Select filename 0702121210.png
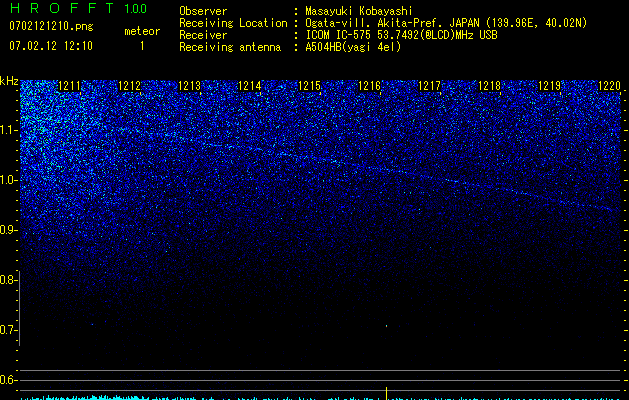Screen dimensions: 629x400 tap(51, 26)
